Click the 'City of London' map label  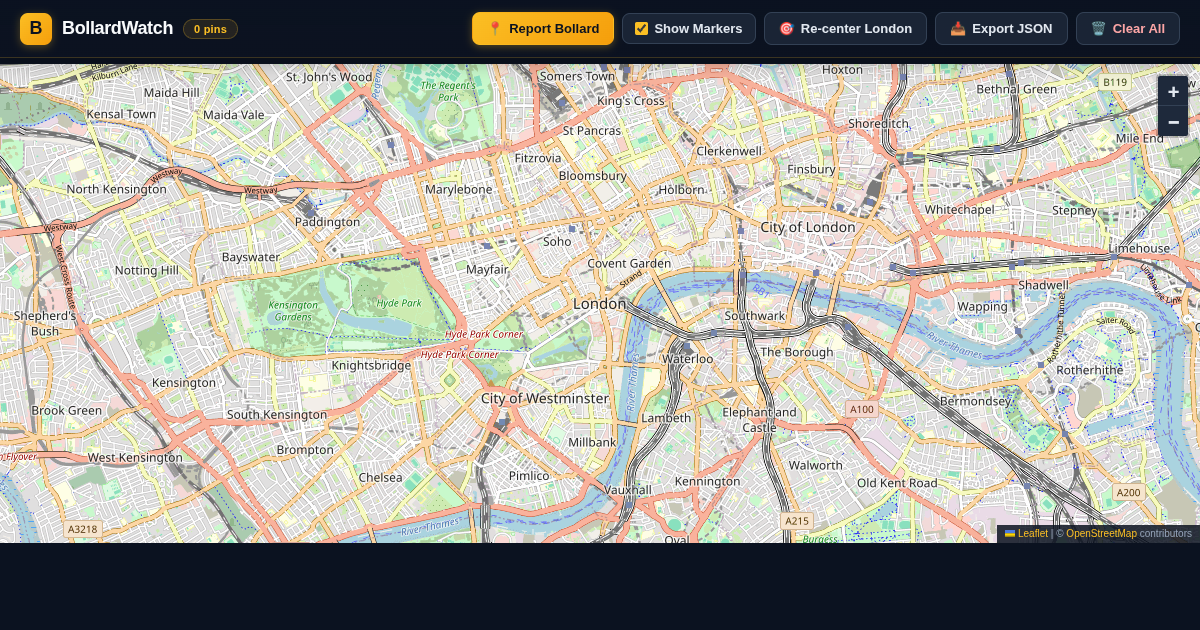808,227
